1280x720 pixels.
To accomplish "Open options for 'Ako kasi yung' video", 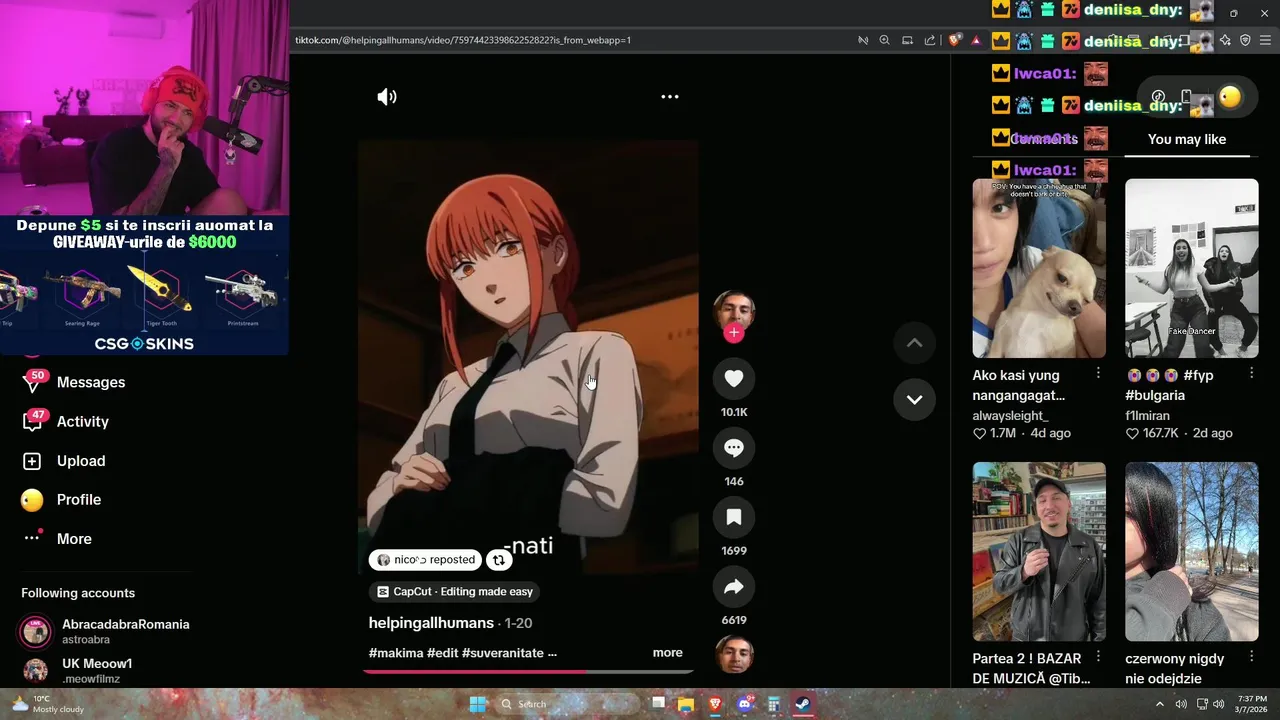I will point(1098,373).
